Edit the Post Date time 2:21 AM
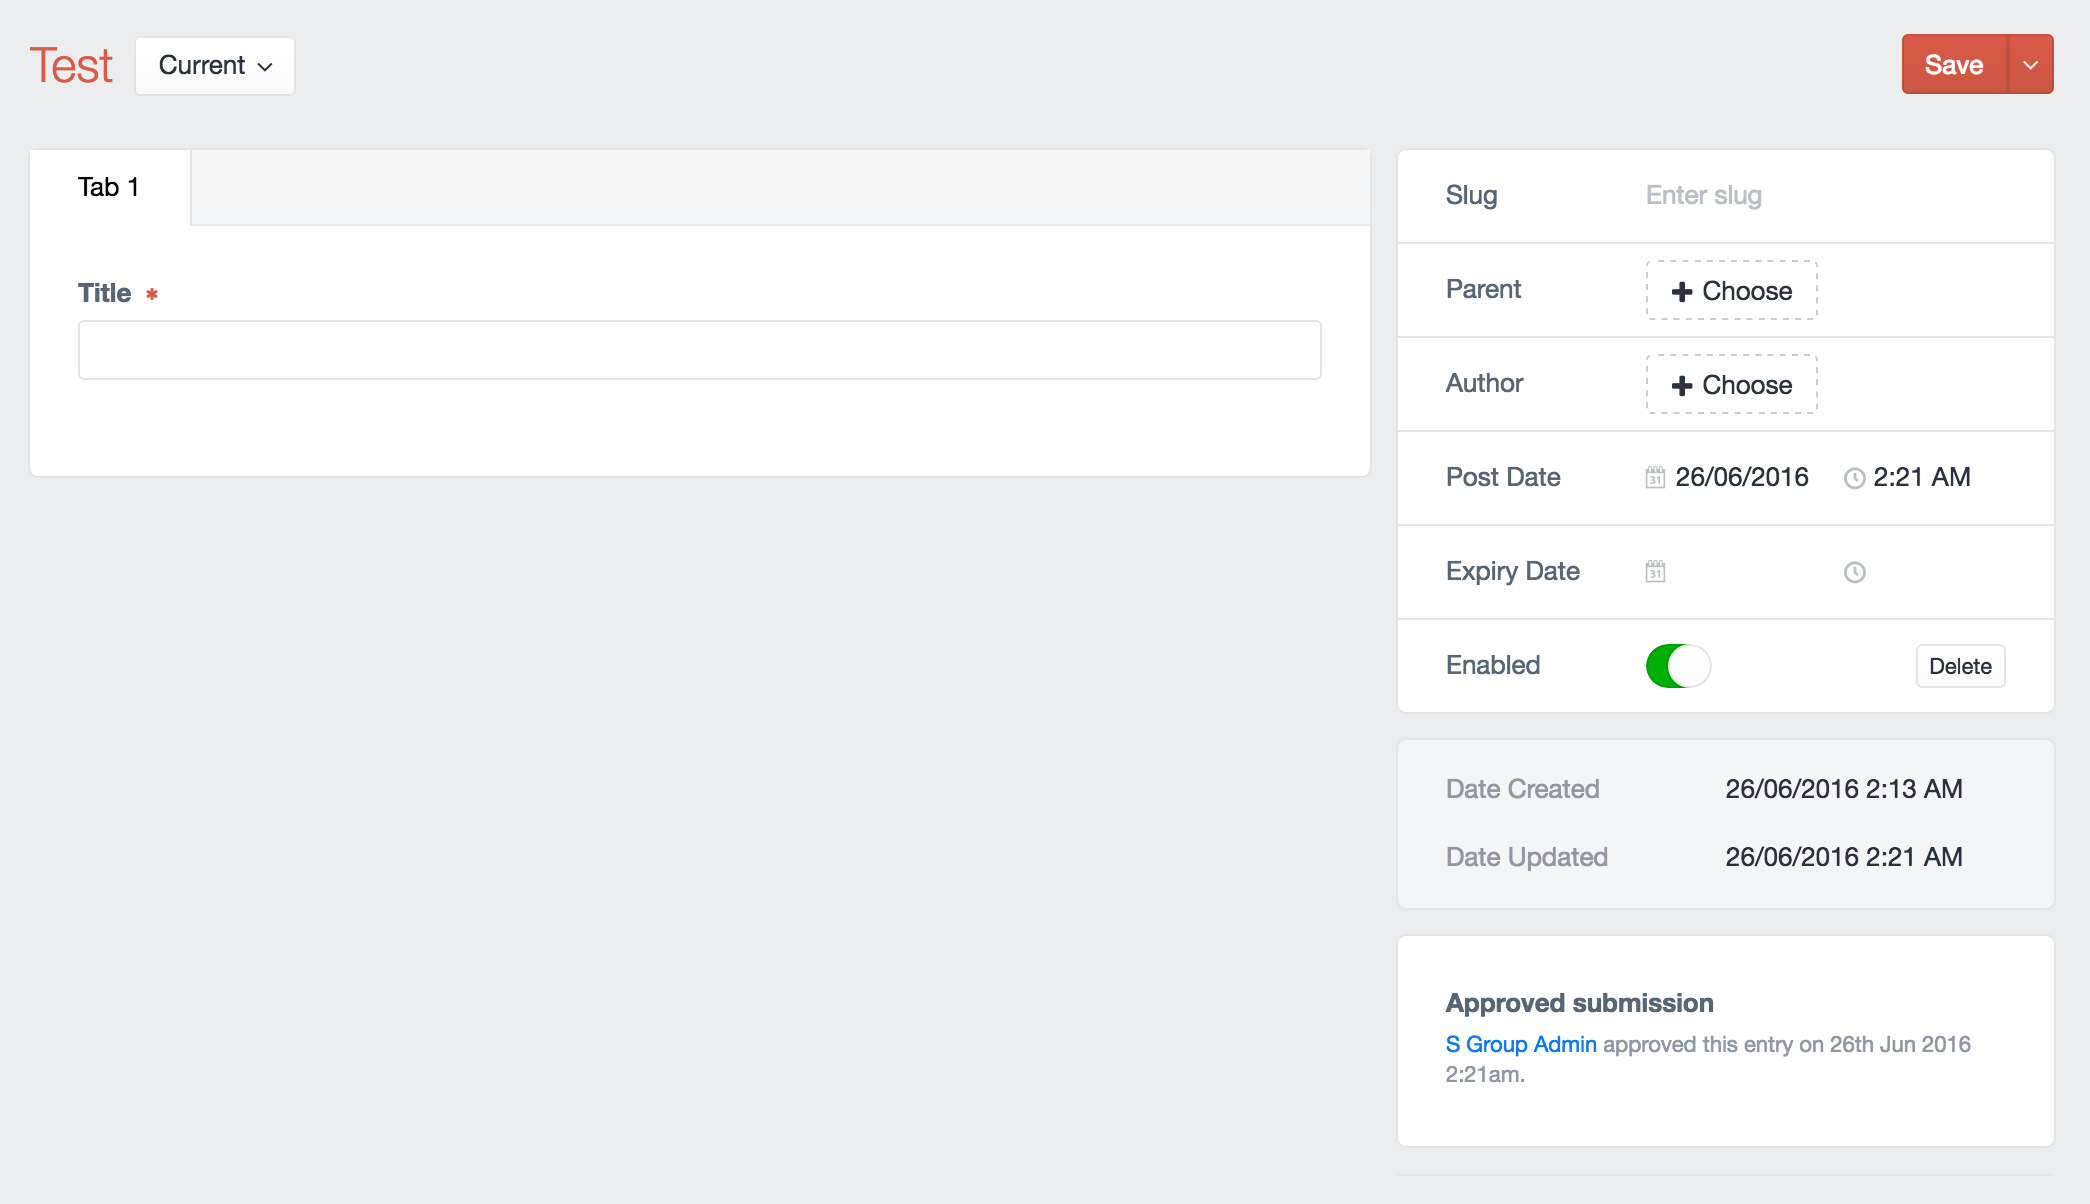 (x=1922, y=478)
